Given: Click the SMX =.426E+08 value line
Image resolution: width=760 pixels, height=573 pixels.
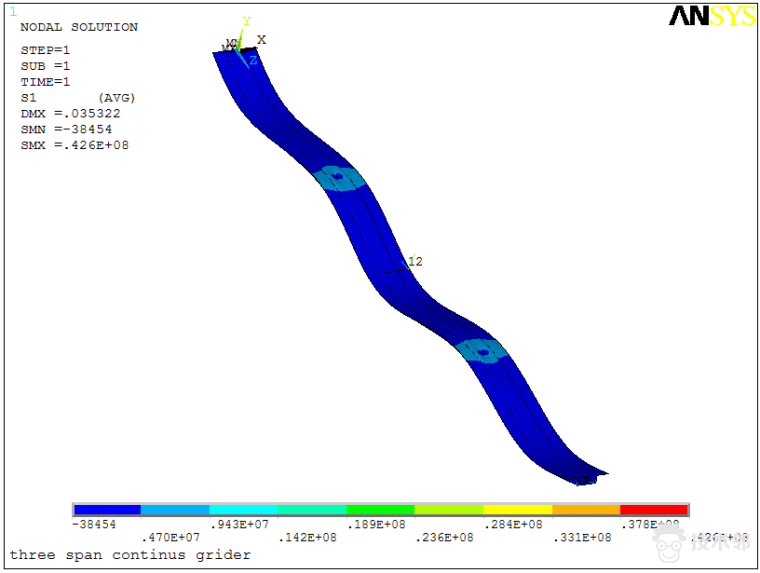Looking at the screenshot, I should pos(74,145).
